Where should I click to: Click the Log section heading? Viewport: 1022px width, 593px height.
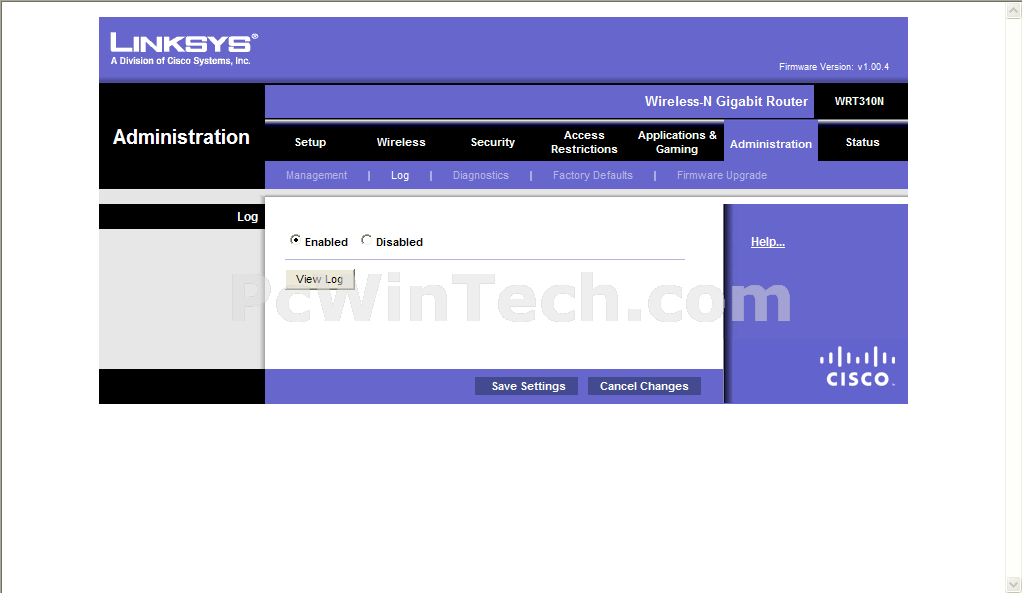pyautogui.click(x=247, y=216)
